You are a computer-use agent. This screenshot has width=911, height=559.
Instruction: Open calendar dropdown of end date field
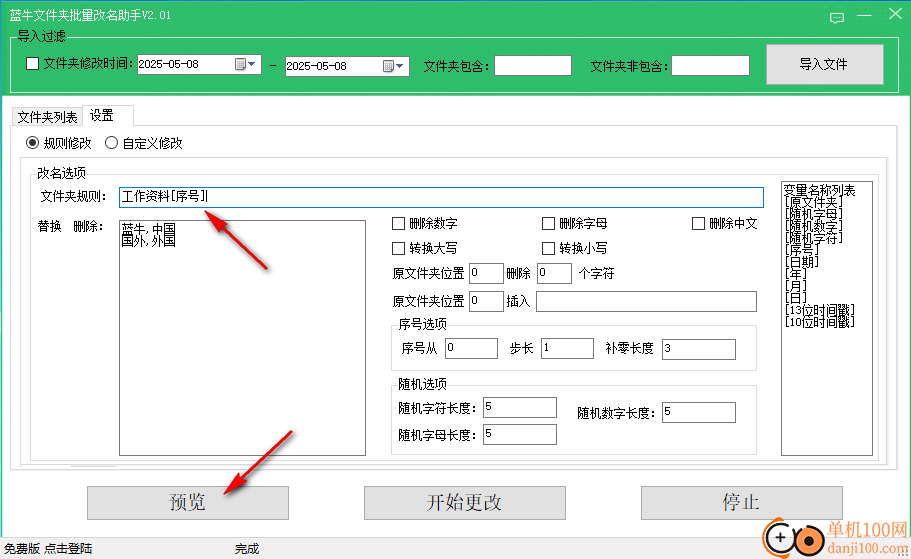point(394,66)
